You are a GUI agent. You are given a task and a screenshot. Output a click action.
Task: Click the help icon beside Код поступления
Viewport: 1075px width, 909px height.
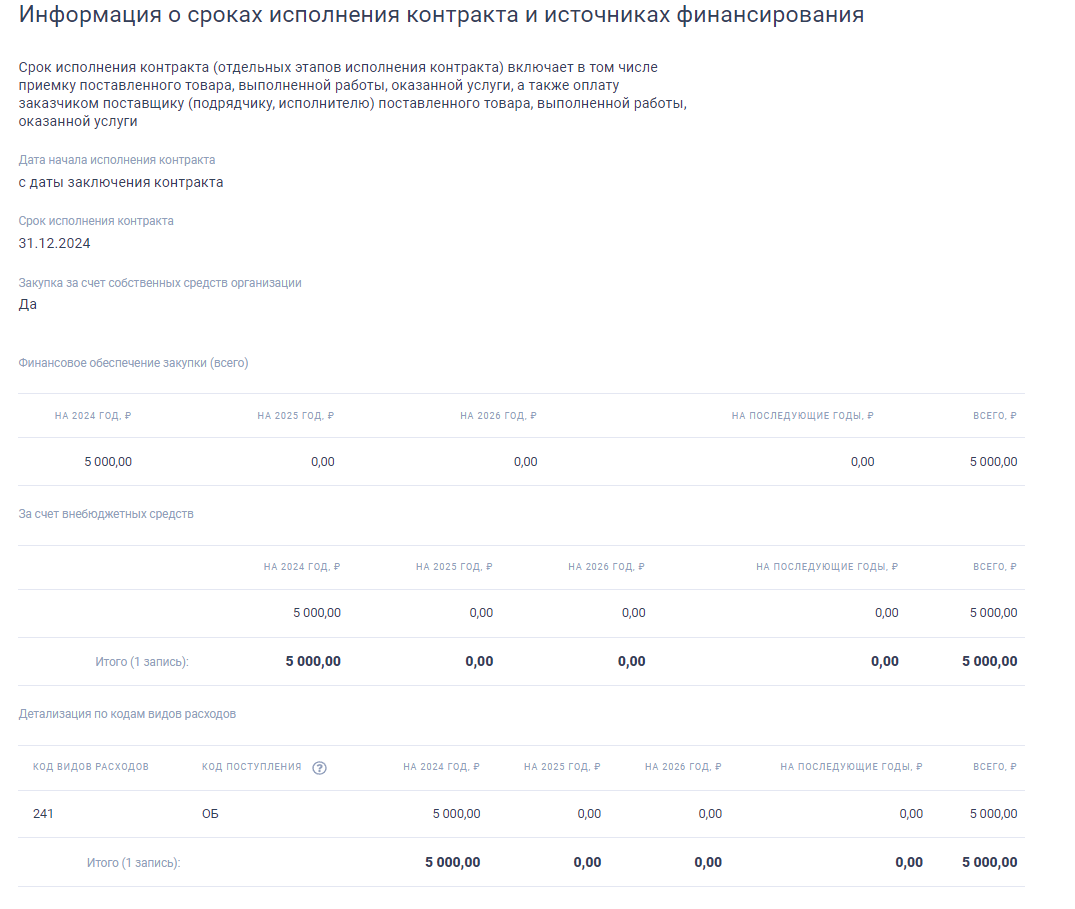click(x=319, y=768)
